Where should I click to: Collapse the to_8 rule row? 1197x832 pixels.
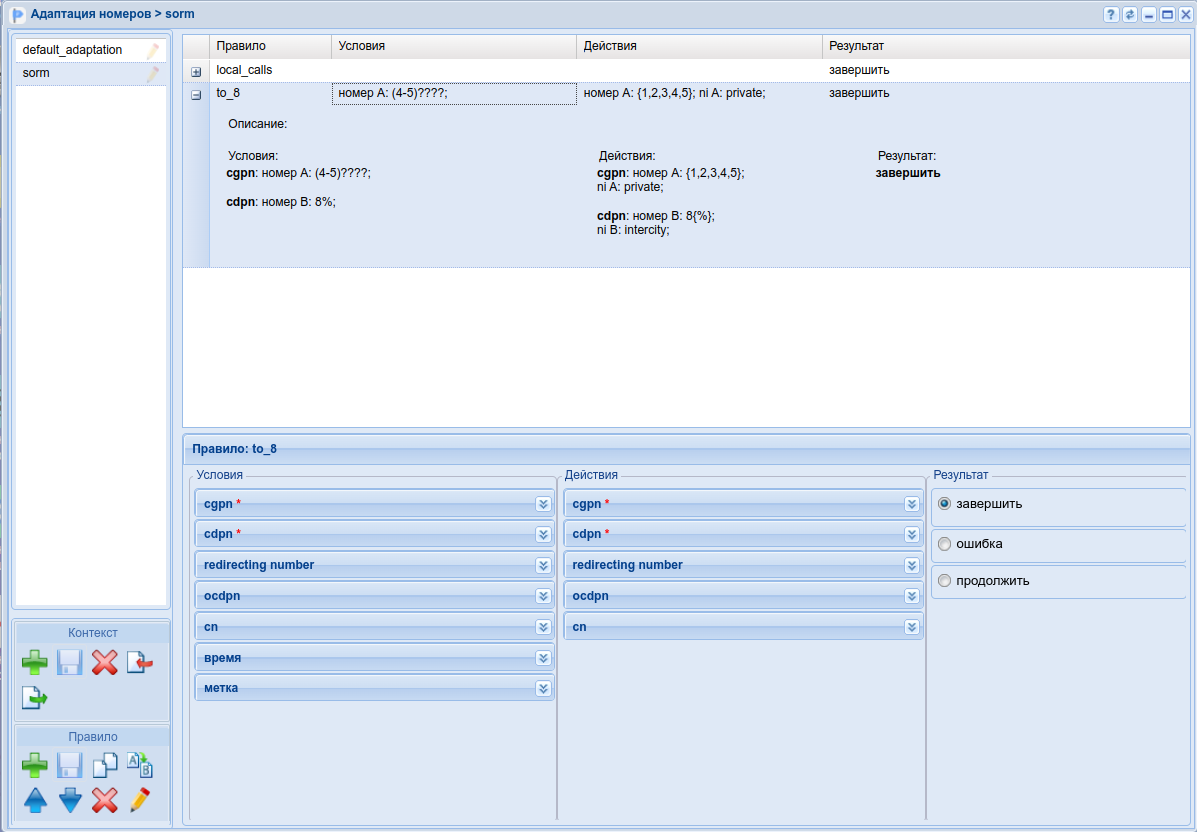(196, 94)
